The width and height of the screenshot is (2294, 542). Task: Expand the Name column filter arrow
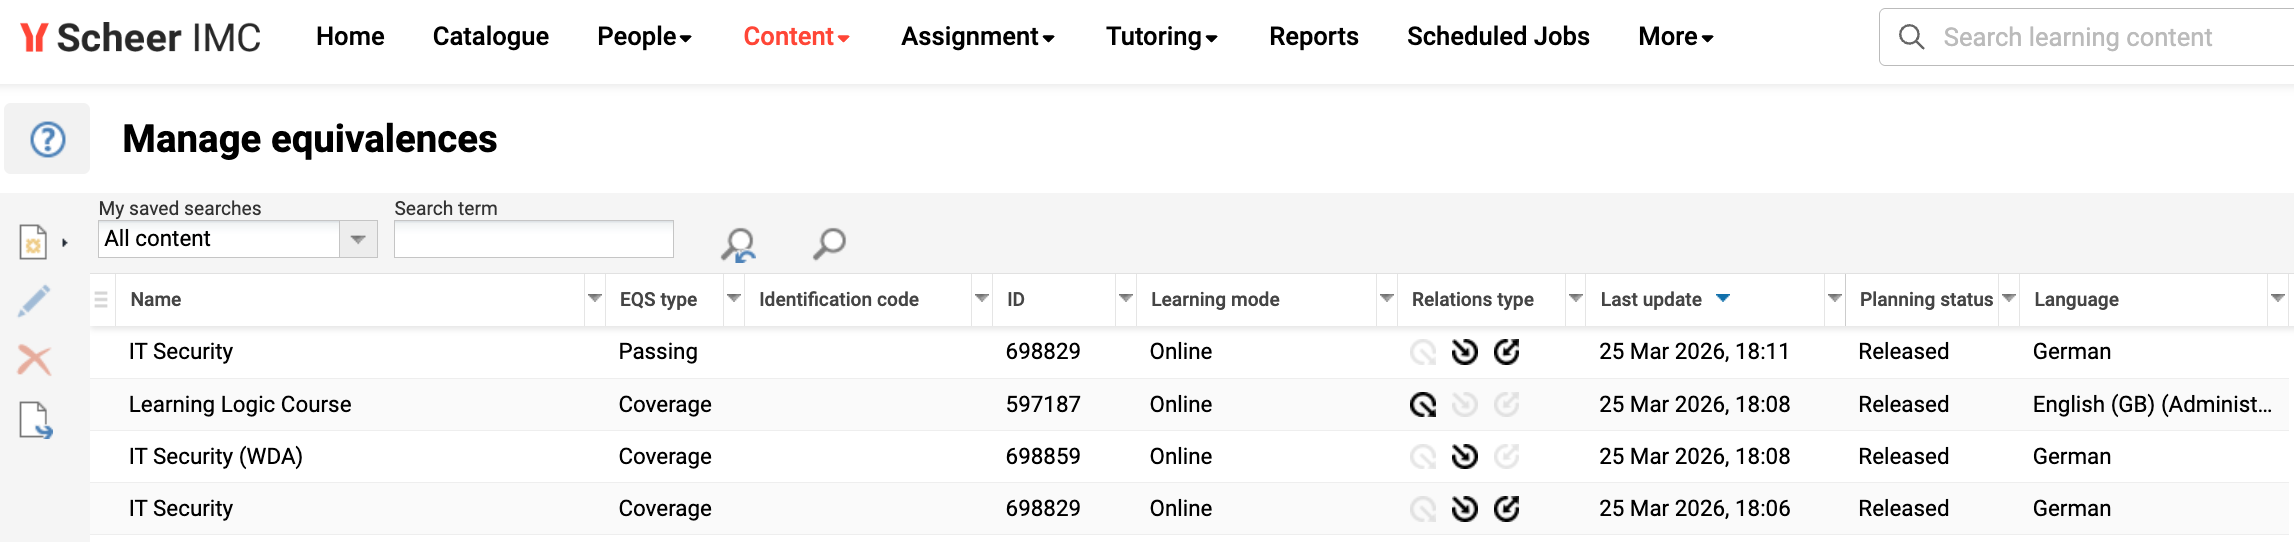[x=594, y=299]
